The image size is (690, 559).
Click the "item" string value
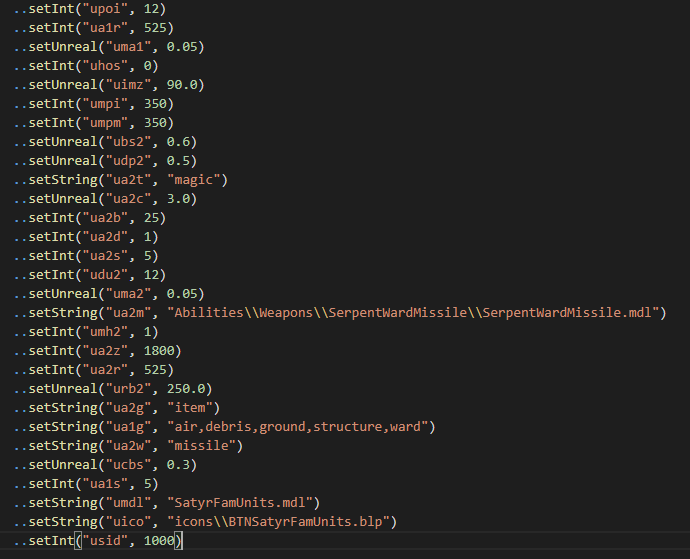[190, 408]
